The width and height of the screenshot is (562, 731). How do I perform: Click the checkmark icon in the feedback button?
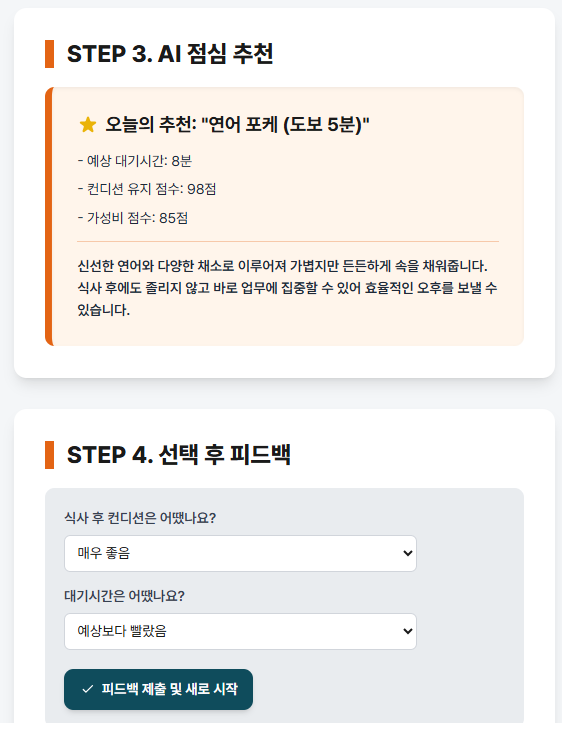point(87,689)
